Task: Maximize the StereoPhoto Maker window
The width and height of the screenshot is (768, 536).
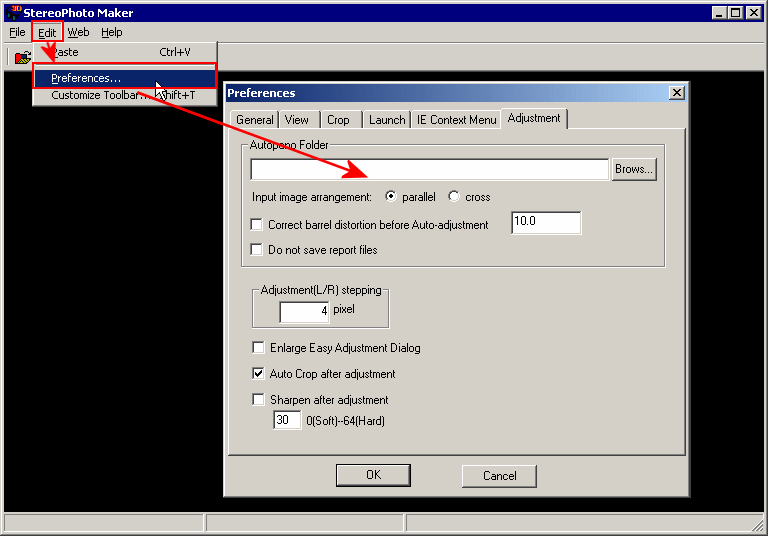Action: click(736, 13)
